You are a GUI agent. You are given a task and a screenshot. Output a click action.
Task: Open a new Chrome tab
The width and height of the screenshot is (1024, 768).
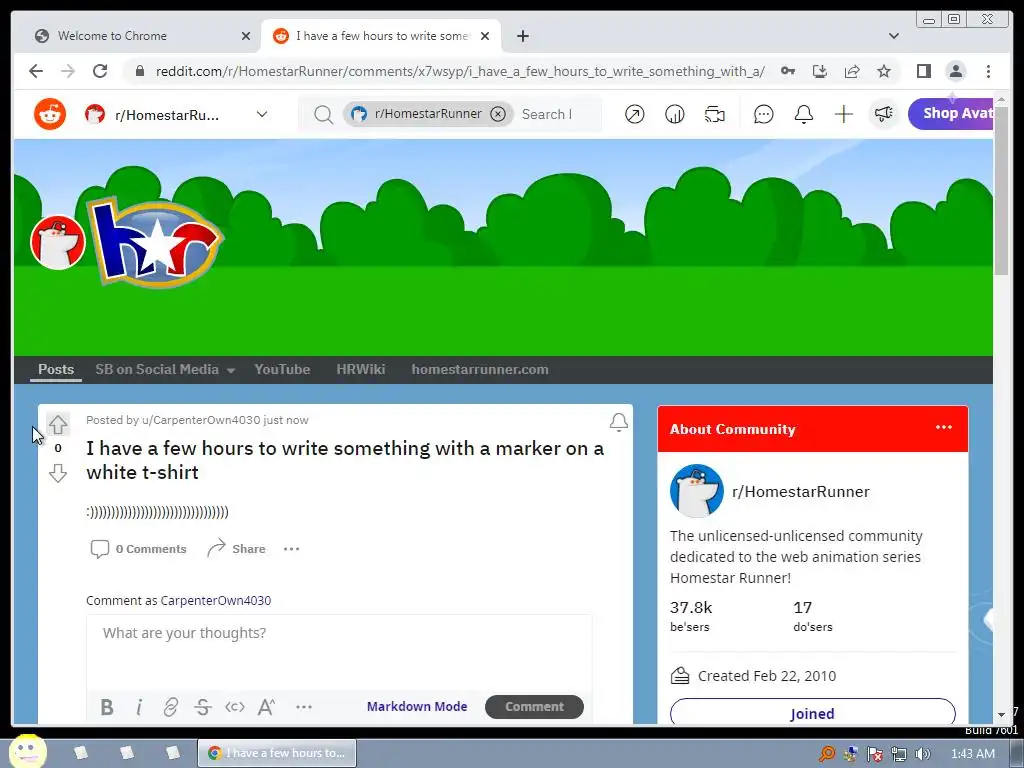click(522, 36)
